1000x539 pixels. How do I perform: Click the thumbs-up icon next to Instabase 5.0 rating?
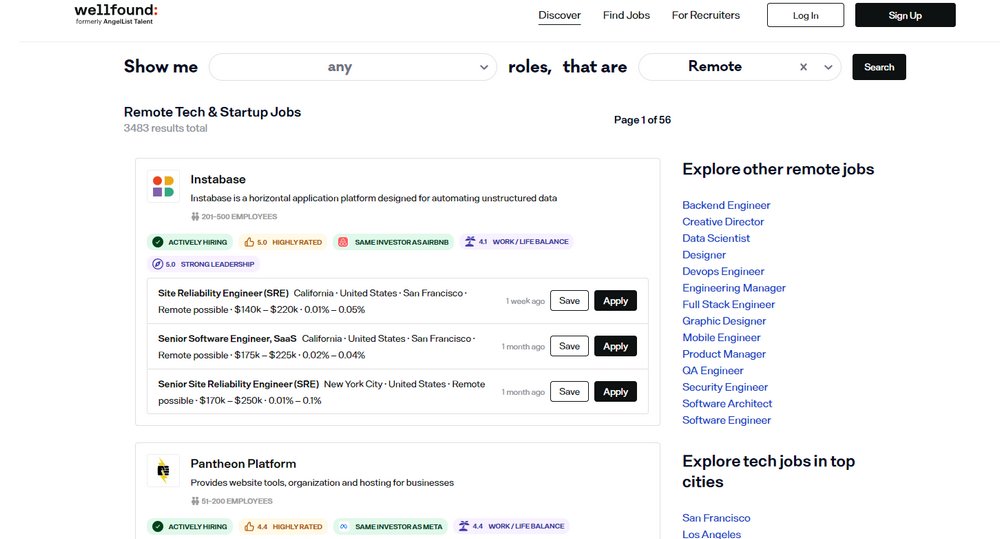pyautogui.click(x=249, y=242)
